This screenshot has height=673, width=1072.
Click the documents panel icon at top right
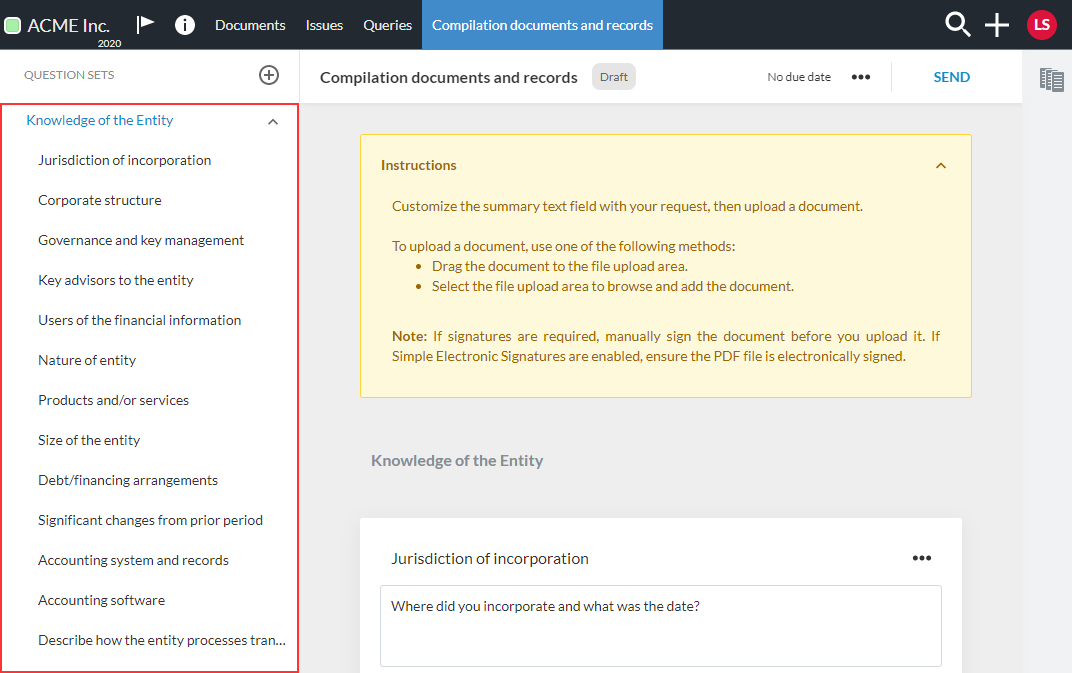click(x=1051, y=79)
